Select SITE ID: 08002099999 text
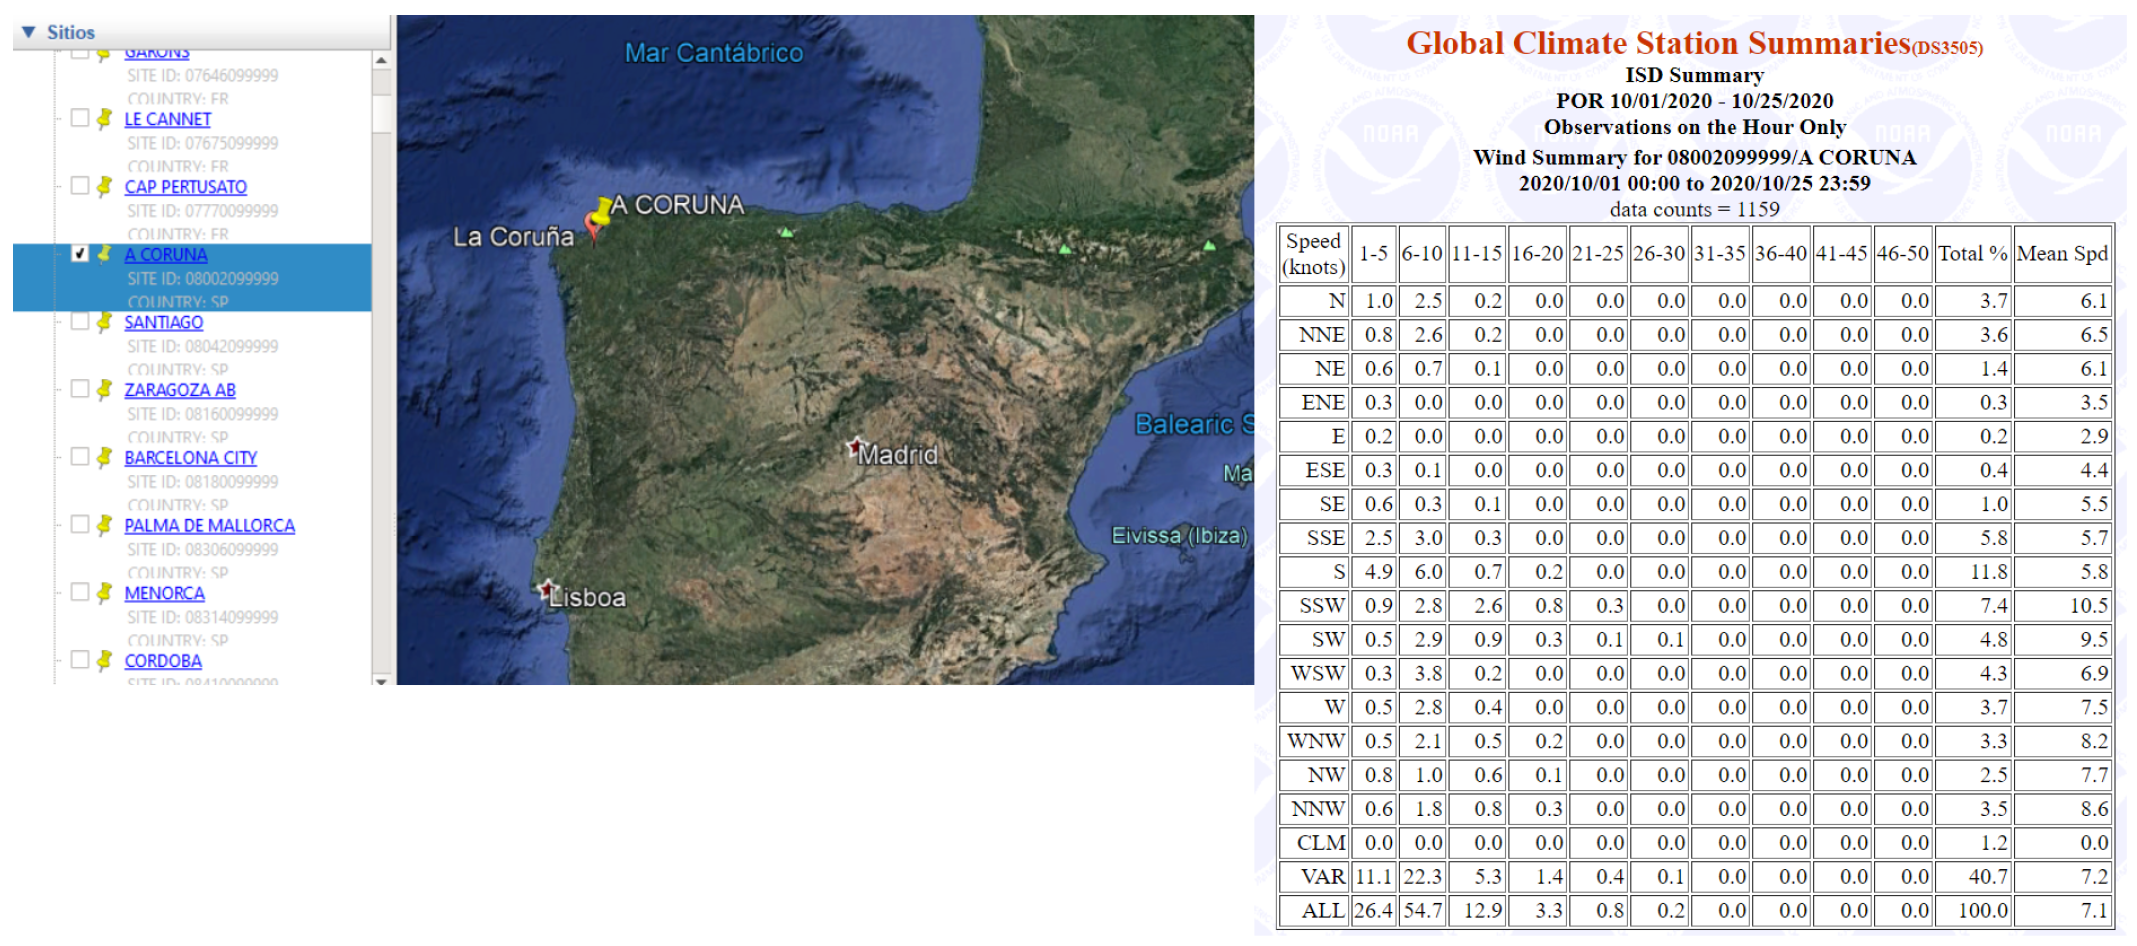The width and height of the screenshot is (2137, 946). pos(203,279)
